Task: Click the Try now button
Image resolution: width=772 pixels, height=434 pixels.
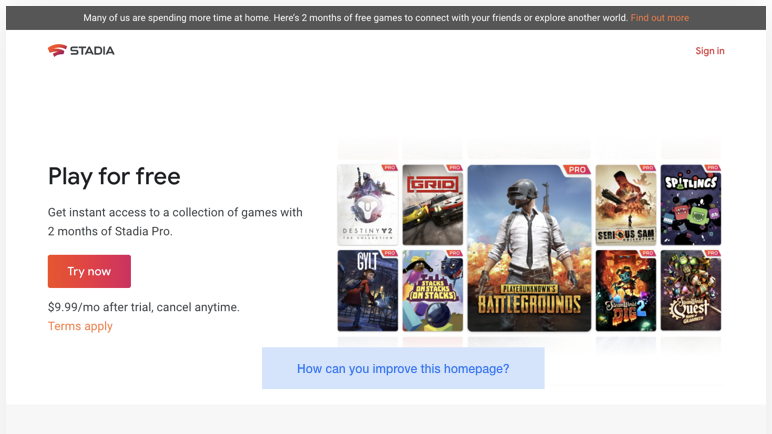Action: (x=89, y=271)
